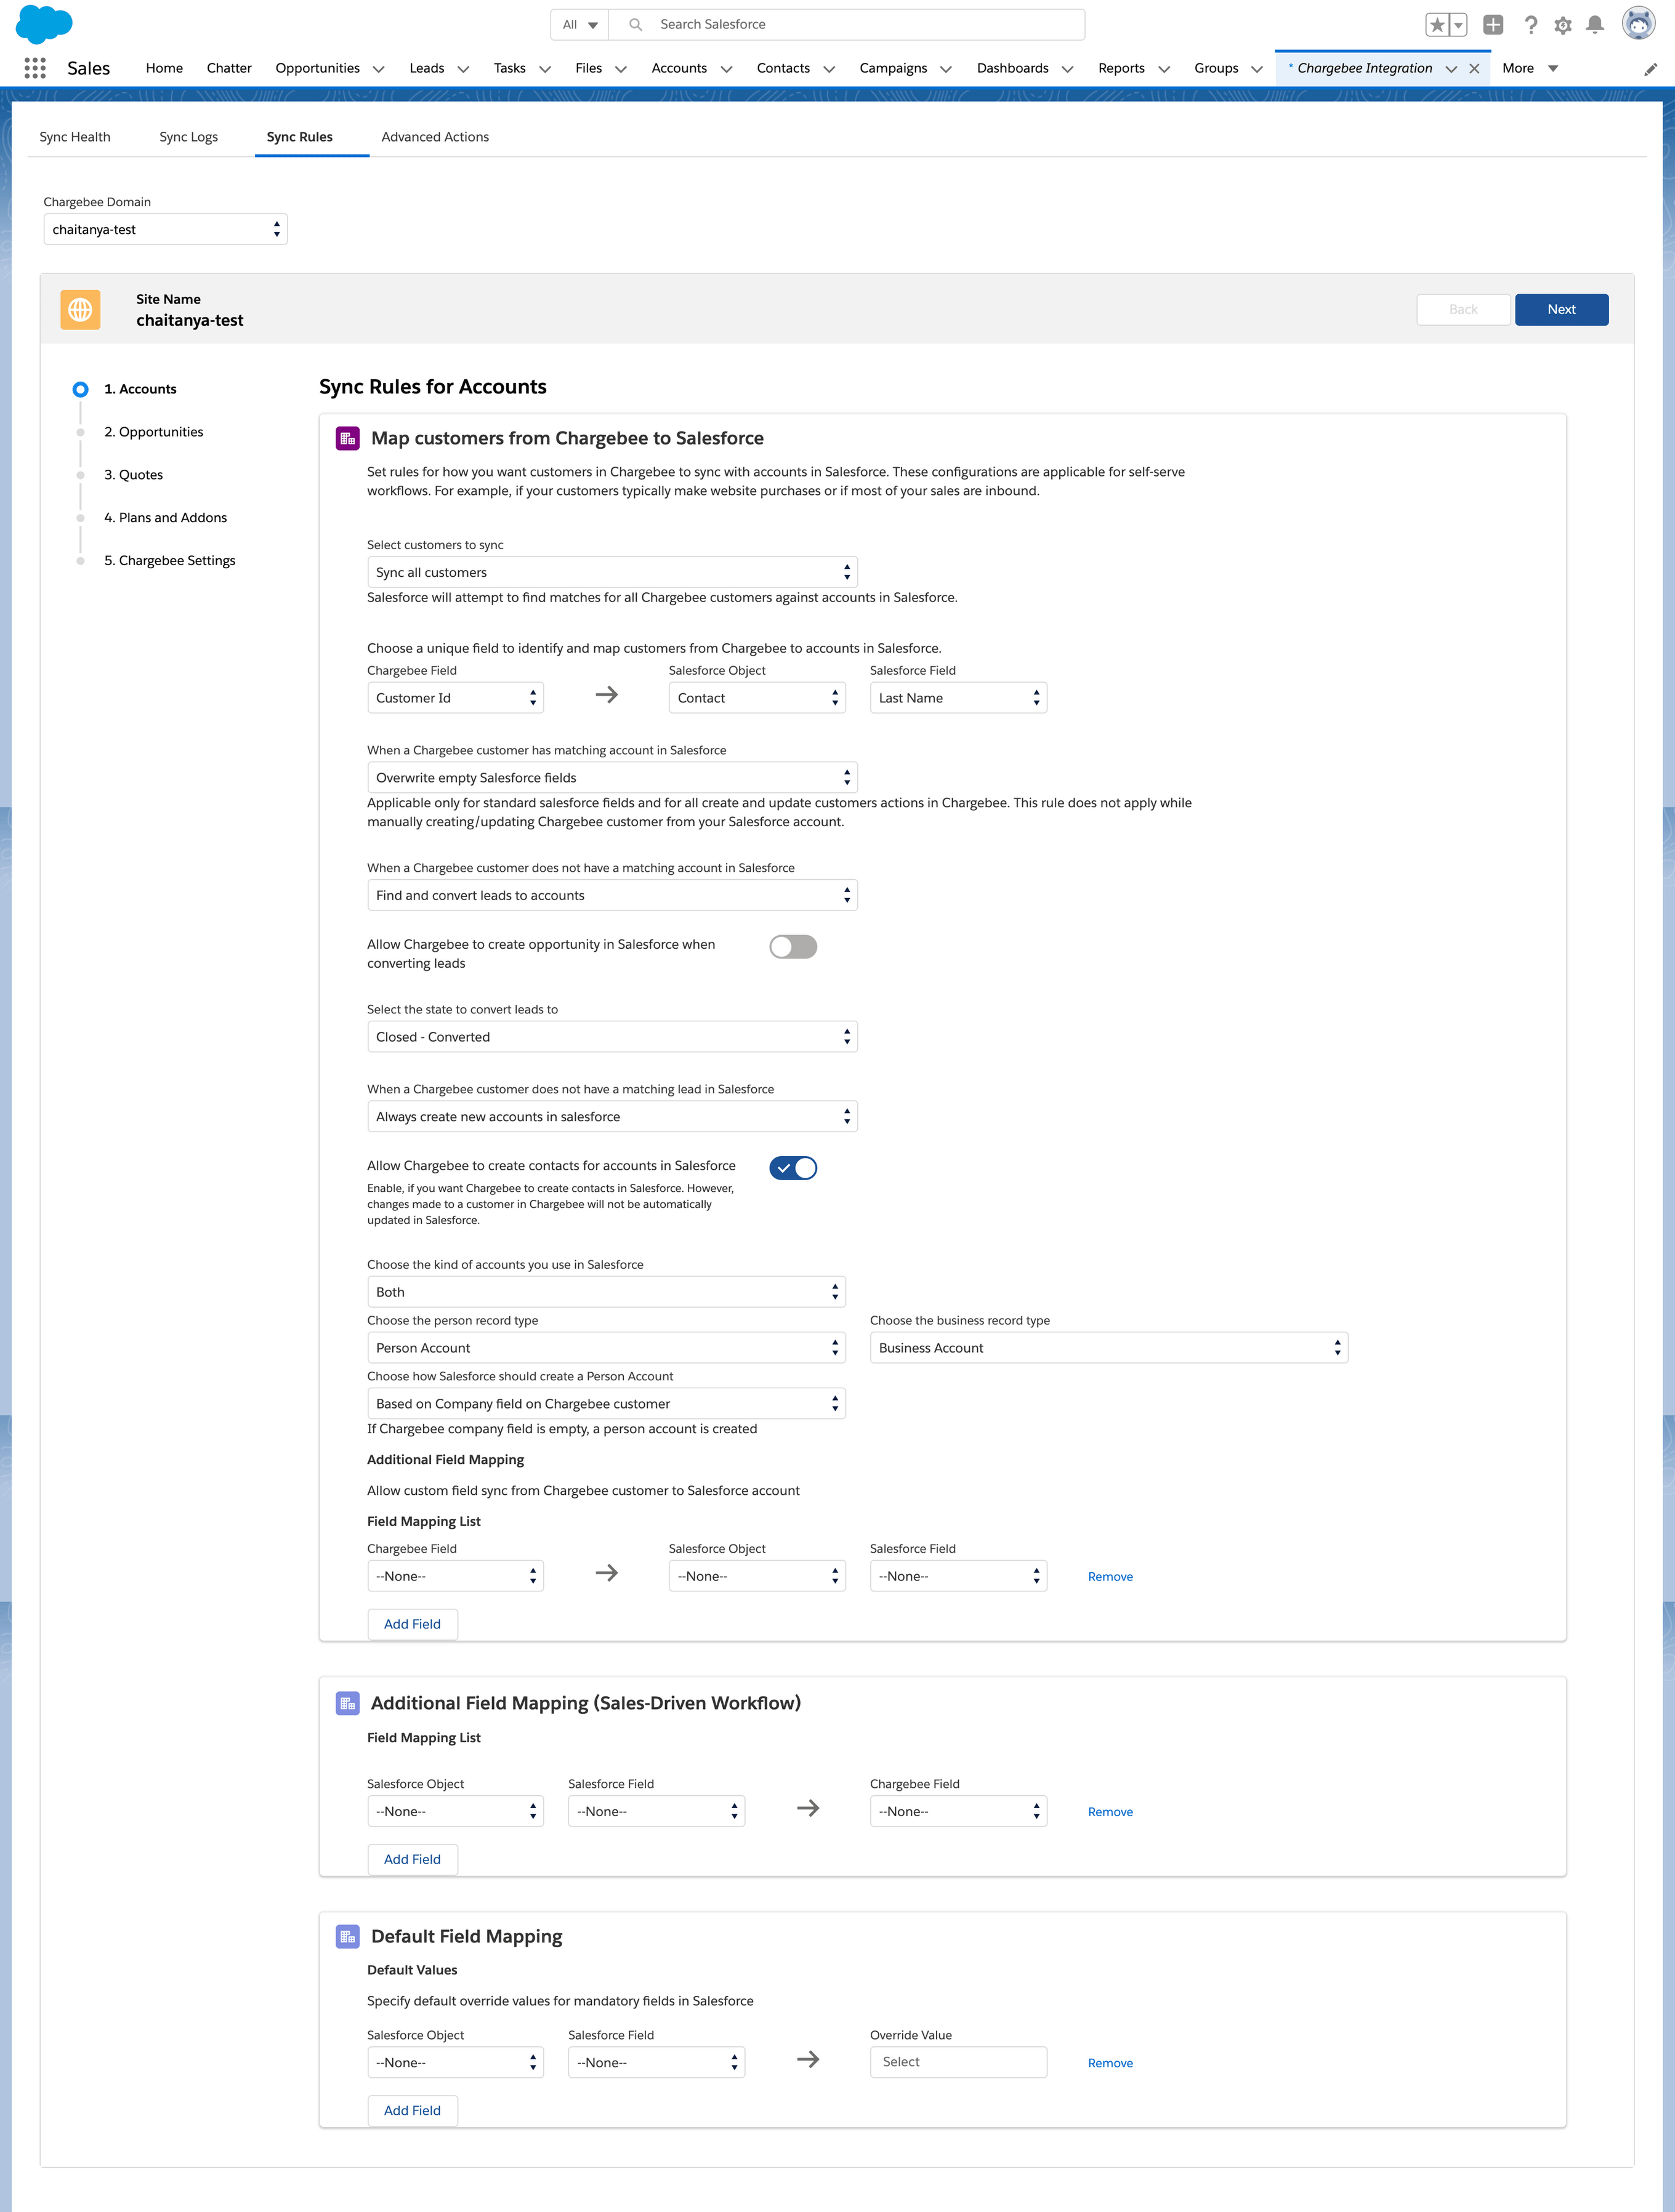This screenshot has width=1675, height=2212.
Task: Open the Select customers to sync dropdown
Action: click(612, 572)
